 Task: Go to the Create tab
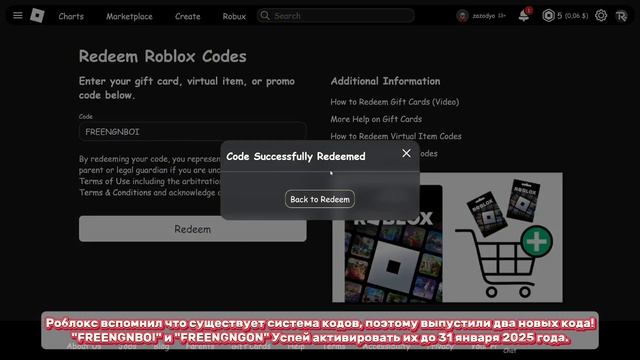(x=188, y=16)
